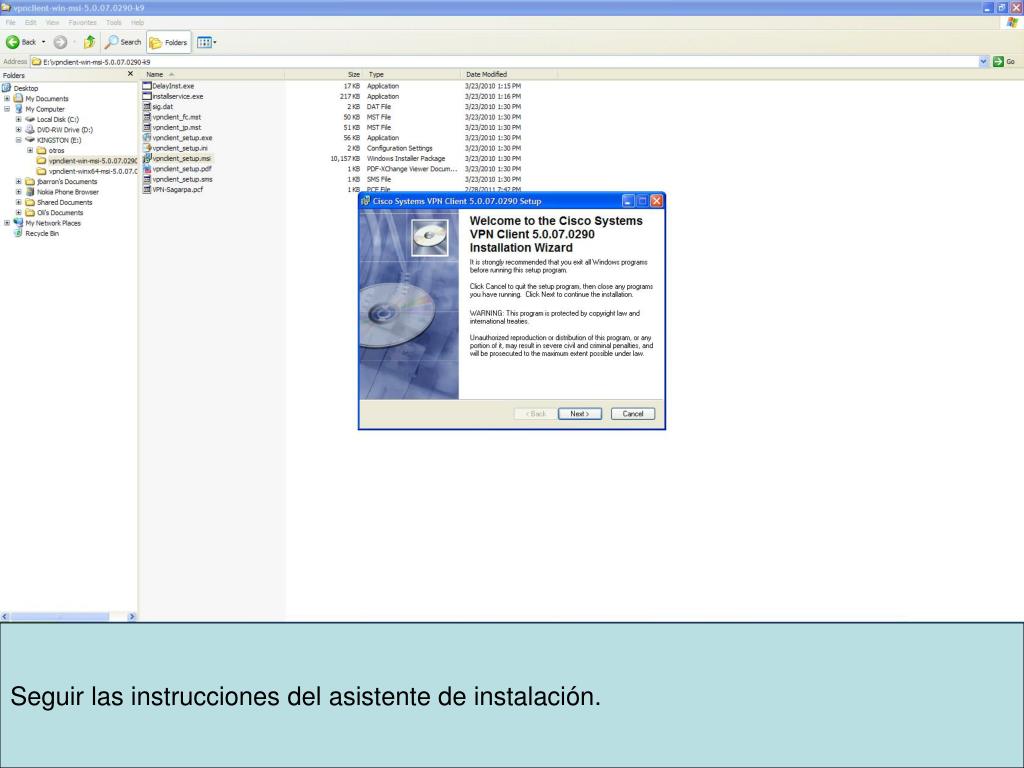Click the Forward arrow in Explorer toolbar
1024x768 pixels.
click(x=60, y=42)
